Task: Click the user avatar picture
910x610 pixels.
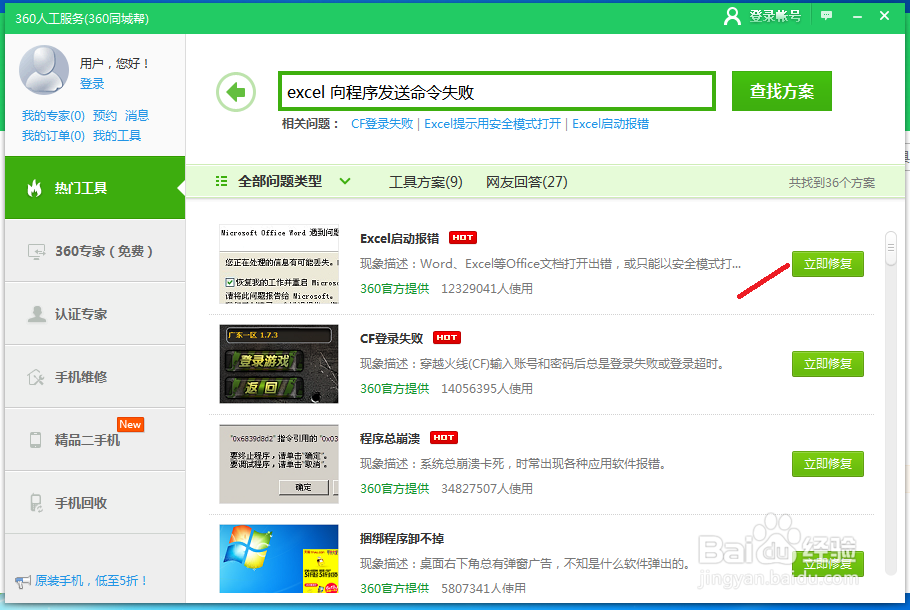Action: (x=44, y=70)
